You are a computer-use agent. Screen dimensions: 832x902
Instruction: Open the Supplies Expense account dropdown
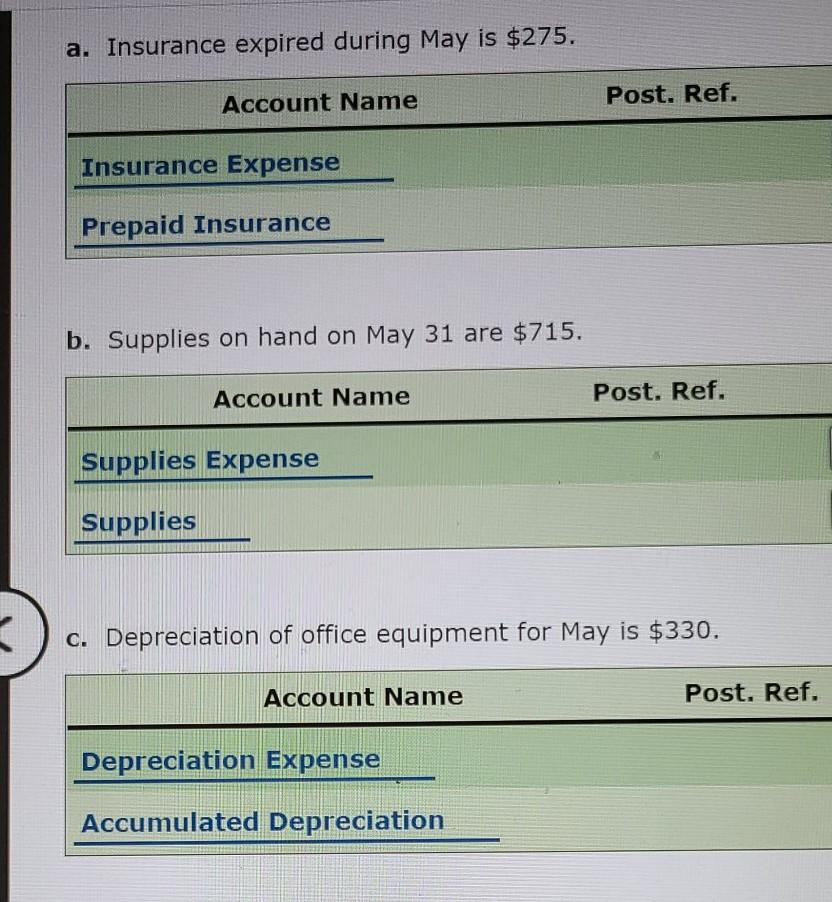click(223, 463)
